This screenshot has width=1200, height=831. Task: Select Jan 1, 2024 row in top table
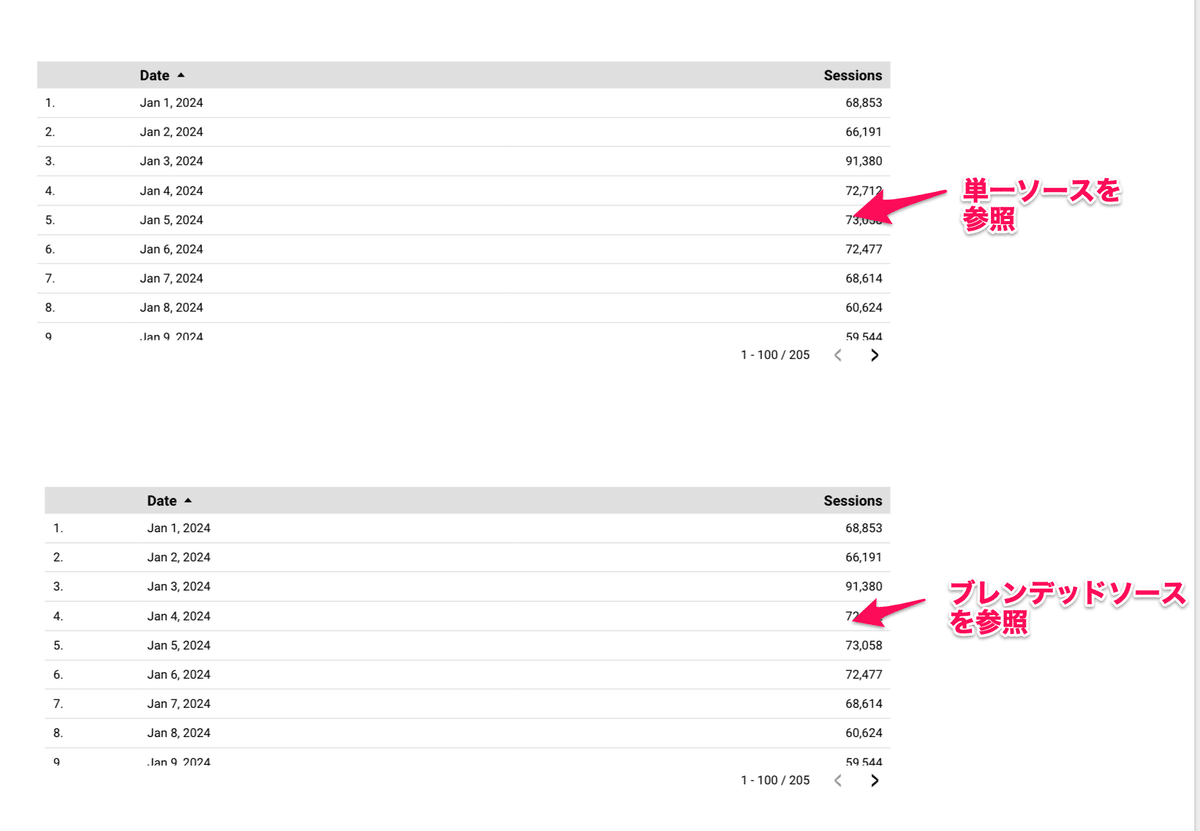464,103
